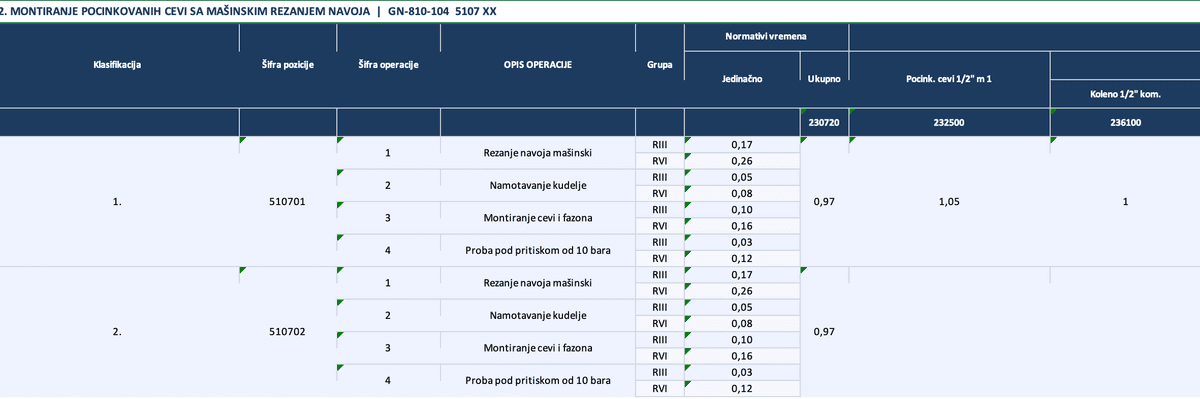The height and width of the screenshot is (399, 1200).
Task: Select operation code 3 in the 510701 block
Action: click(x=388, y=218)
